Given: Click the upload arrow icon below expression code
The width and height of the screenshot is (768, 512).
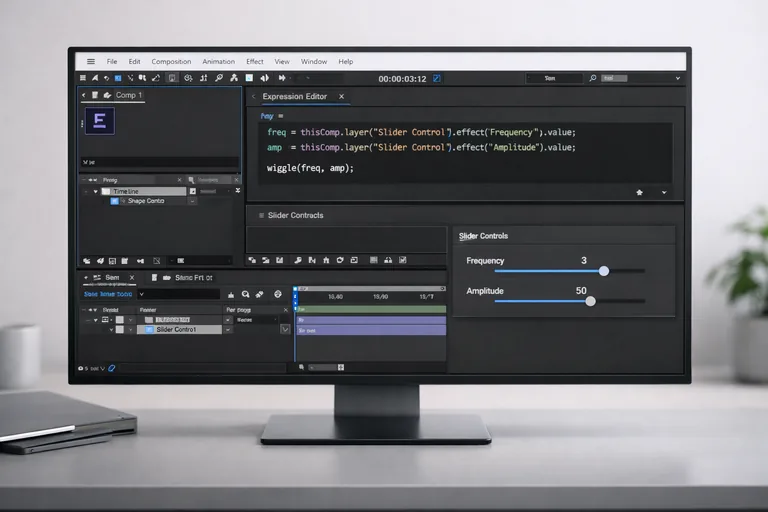Looking at the screenshot, I should [639, 192].
